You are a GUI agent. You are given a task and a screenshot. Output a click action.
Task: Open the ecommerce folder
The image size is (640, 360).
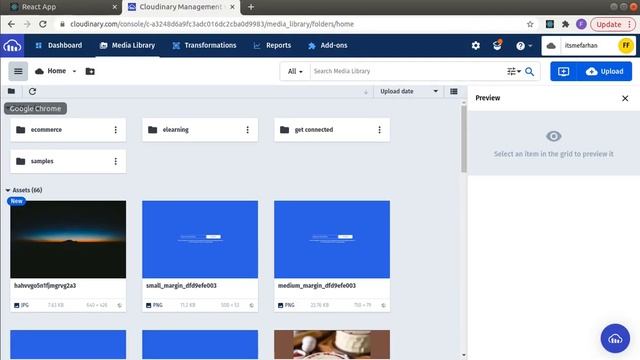[68, 130]
